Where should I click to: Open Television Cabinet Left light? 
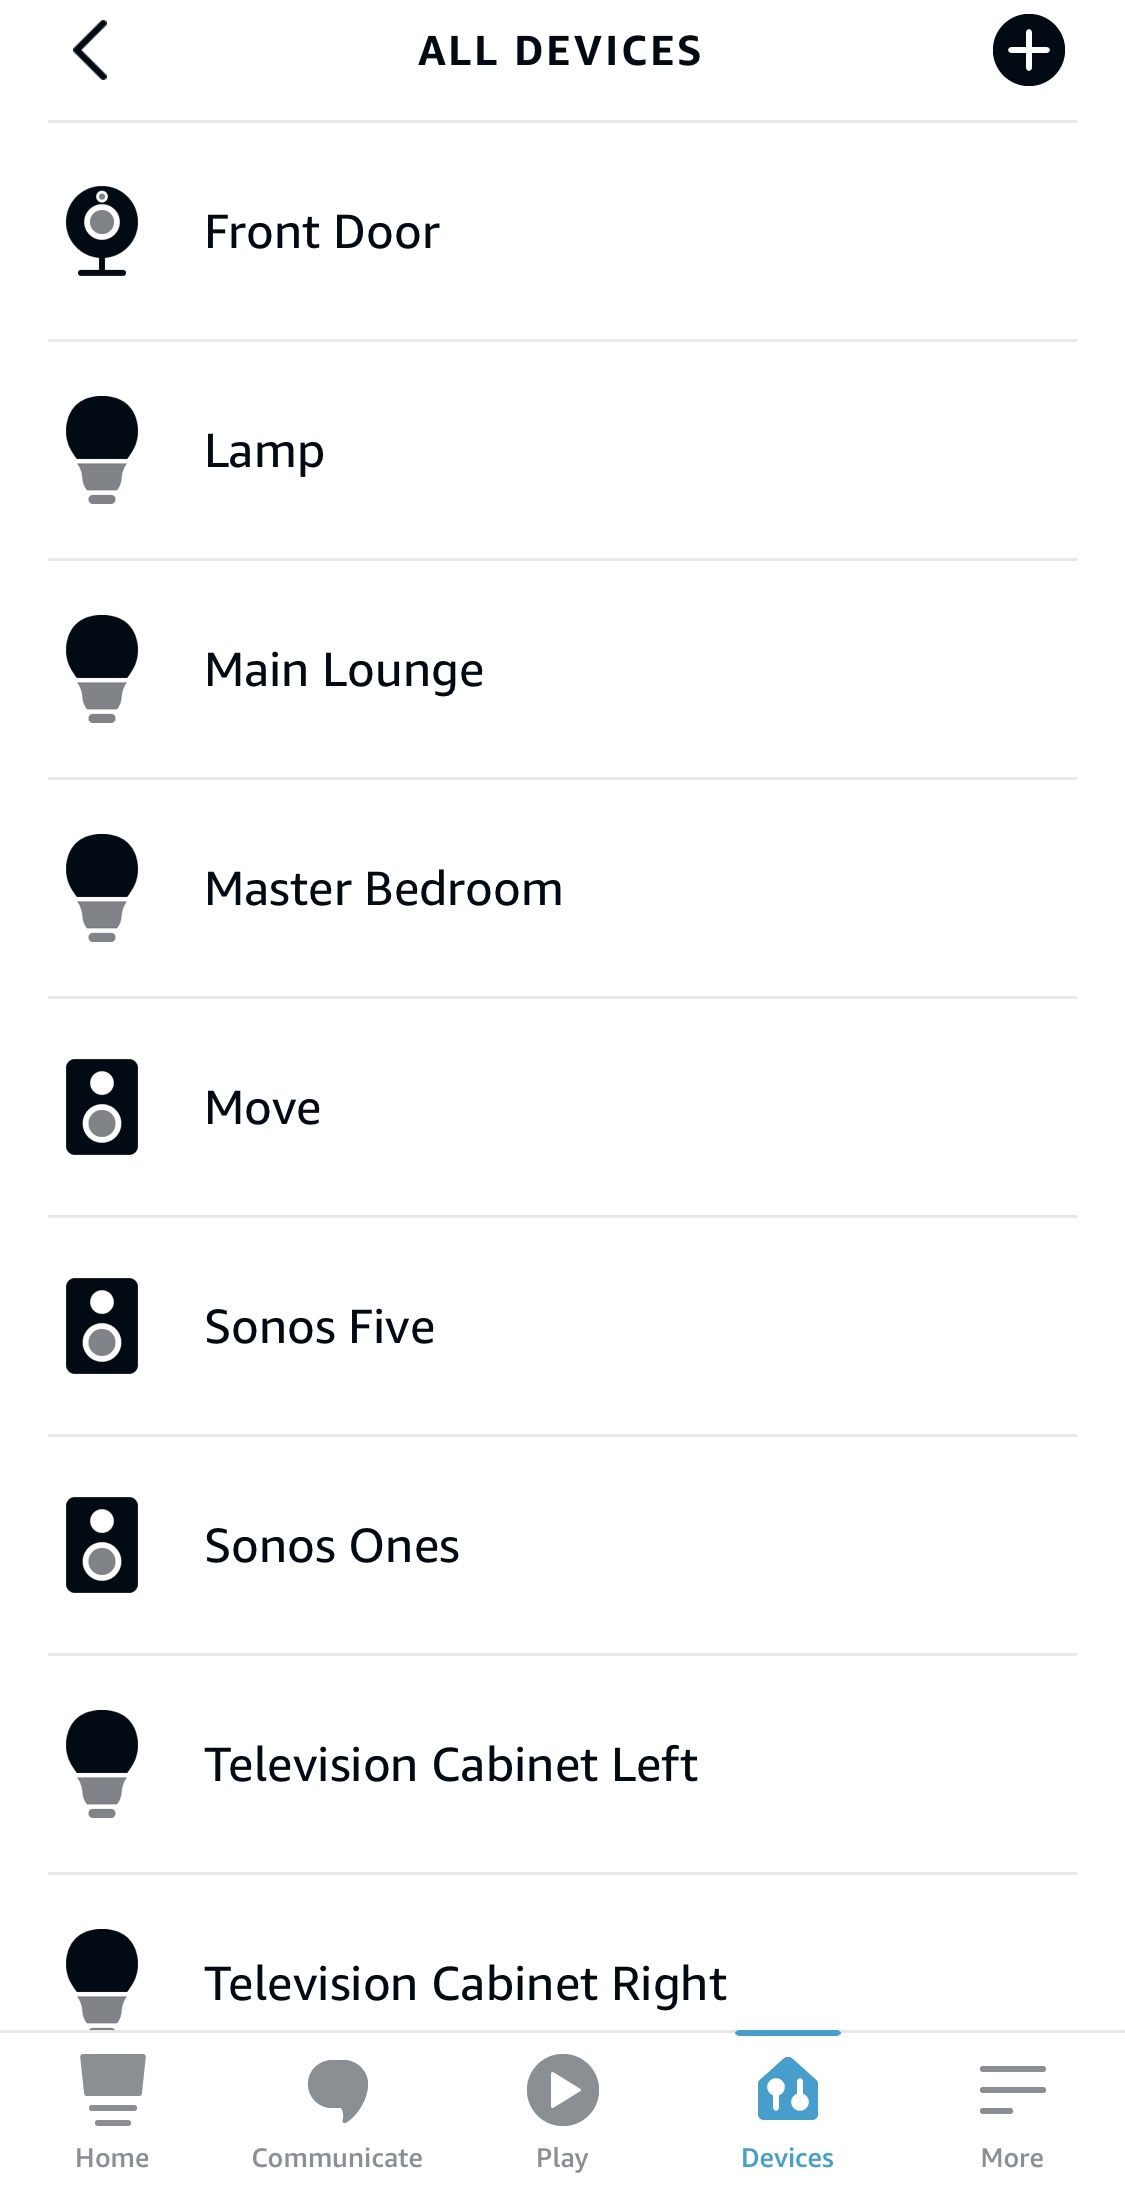pyautogui.click(x=451, y=1765)
